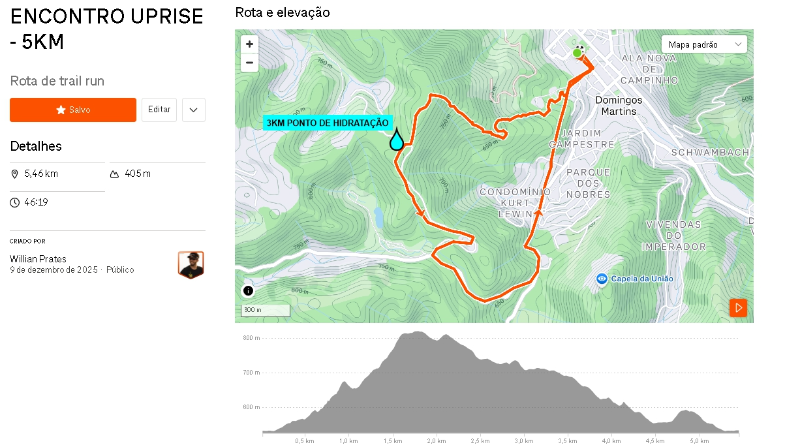Click the map info icon
This screenshot has height=447, width=800.
248,292
